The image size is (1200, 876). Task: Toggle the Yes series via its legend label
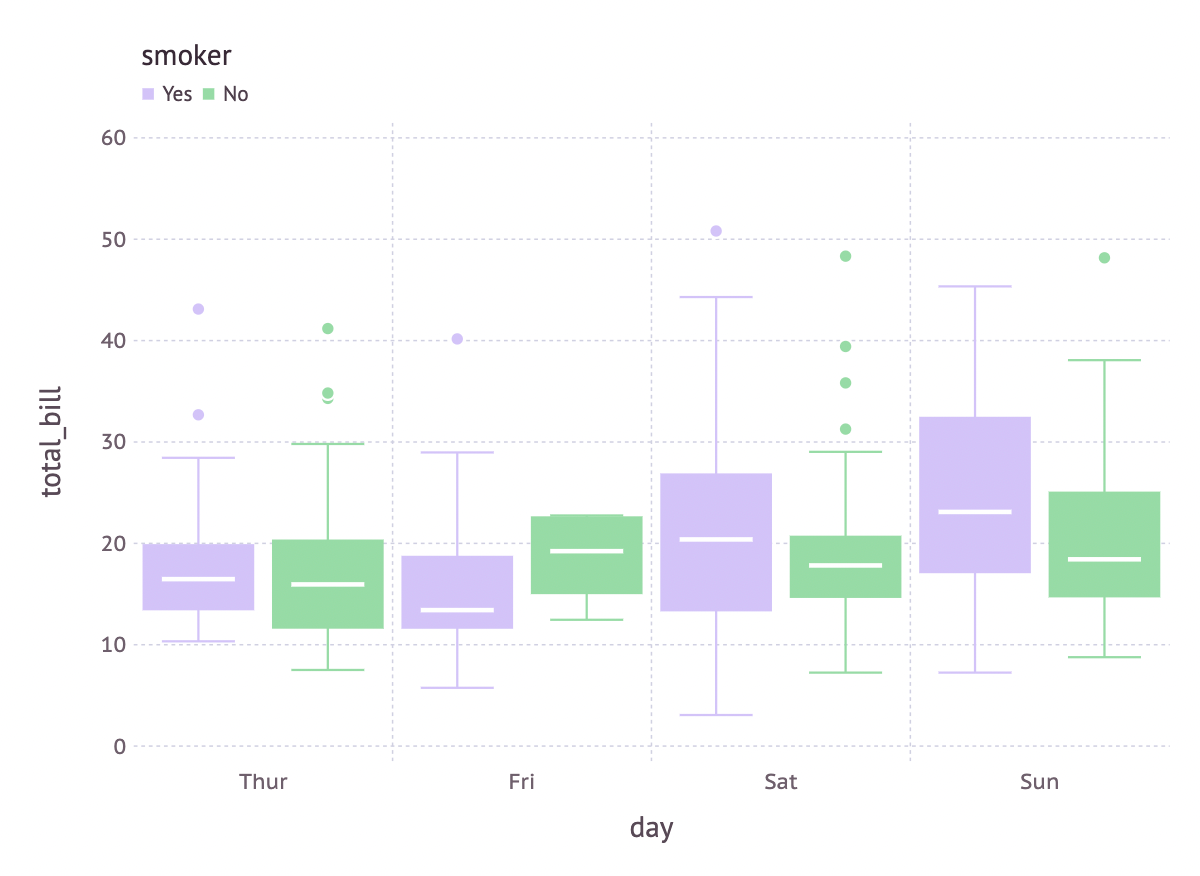pos(177,95)
